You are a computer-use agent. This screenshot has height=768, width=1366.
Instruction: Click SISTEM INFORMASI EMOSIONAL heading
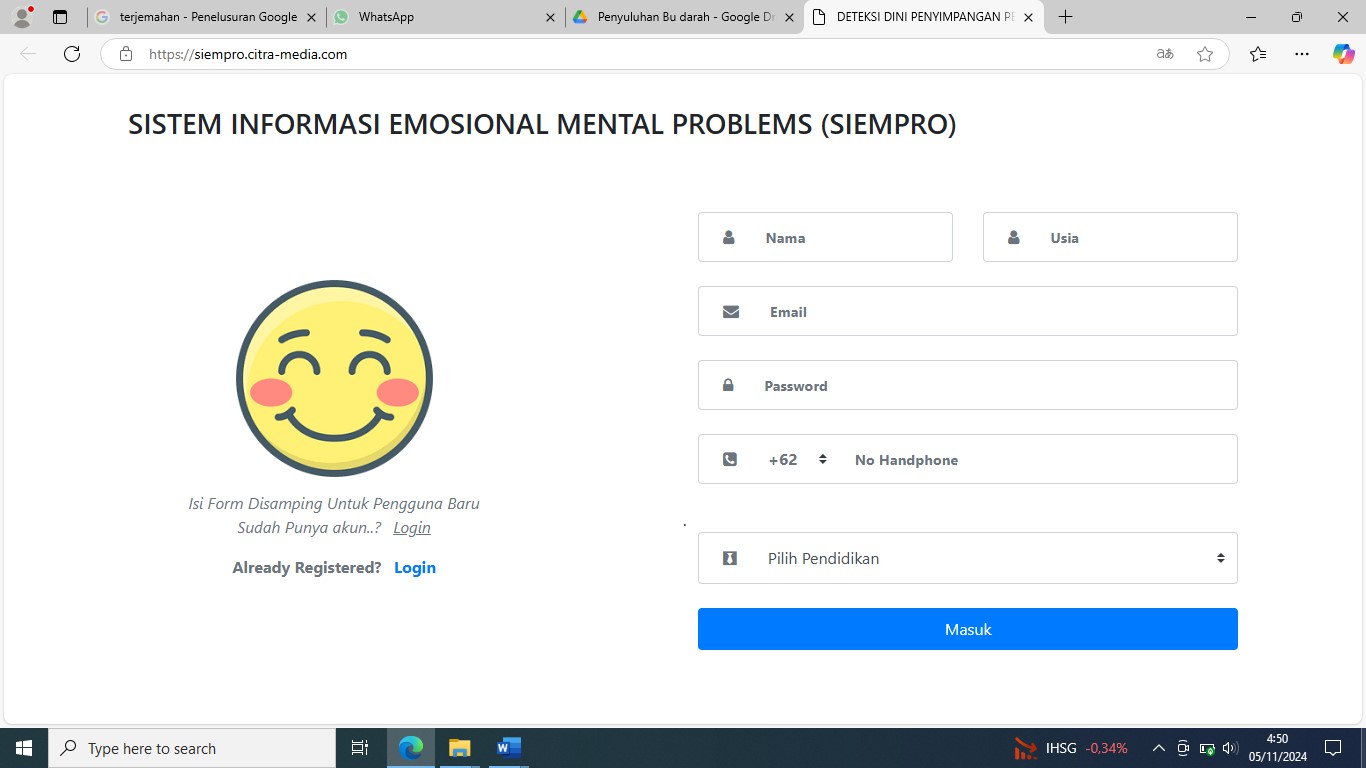click(x=542, y=124)
